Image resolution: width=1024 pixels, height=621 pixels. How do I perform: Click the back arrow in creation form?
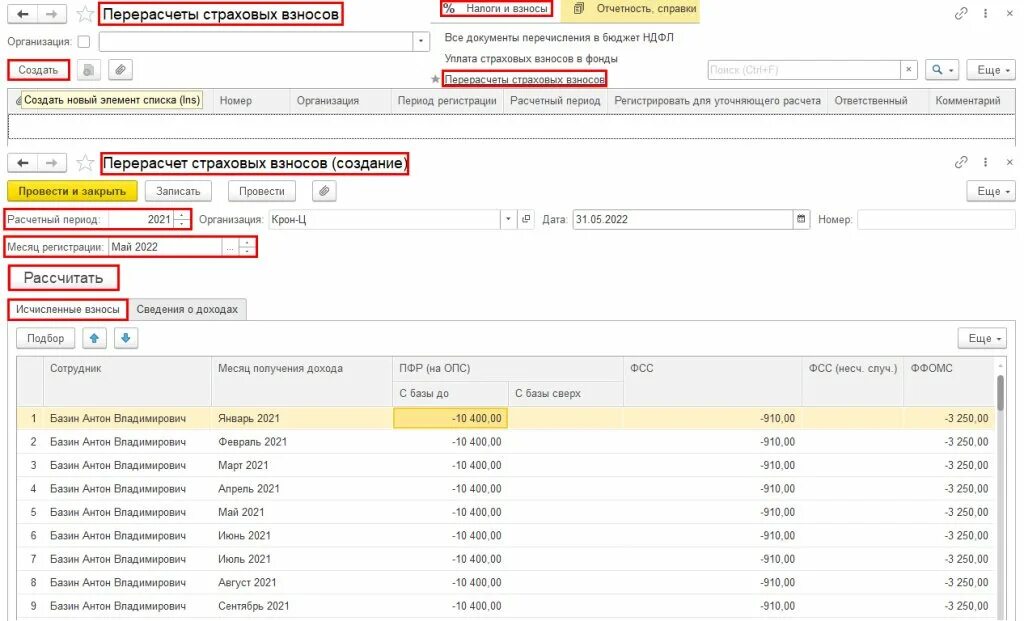[x=23, y=163]
